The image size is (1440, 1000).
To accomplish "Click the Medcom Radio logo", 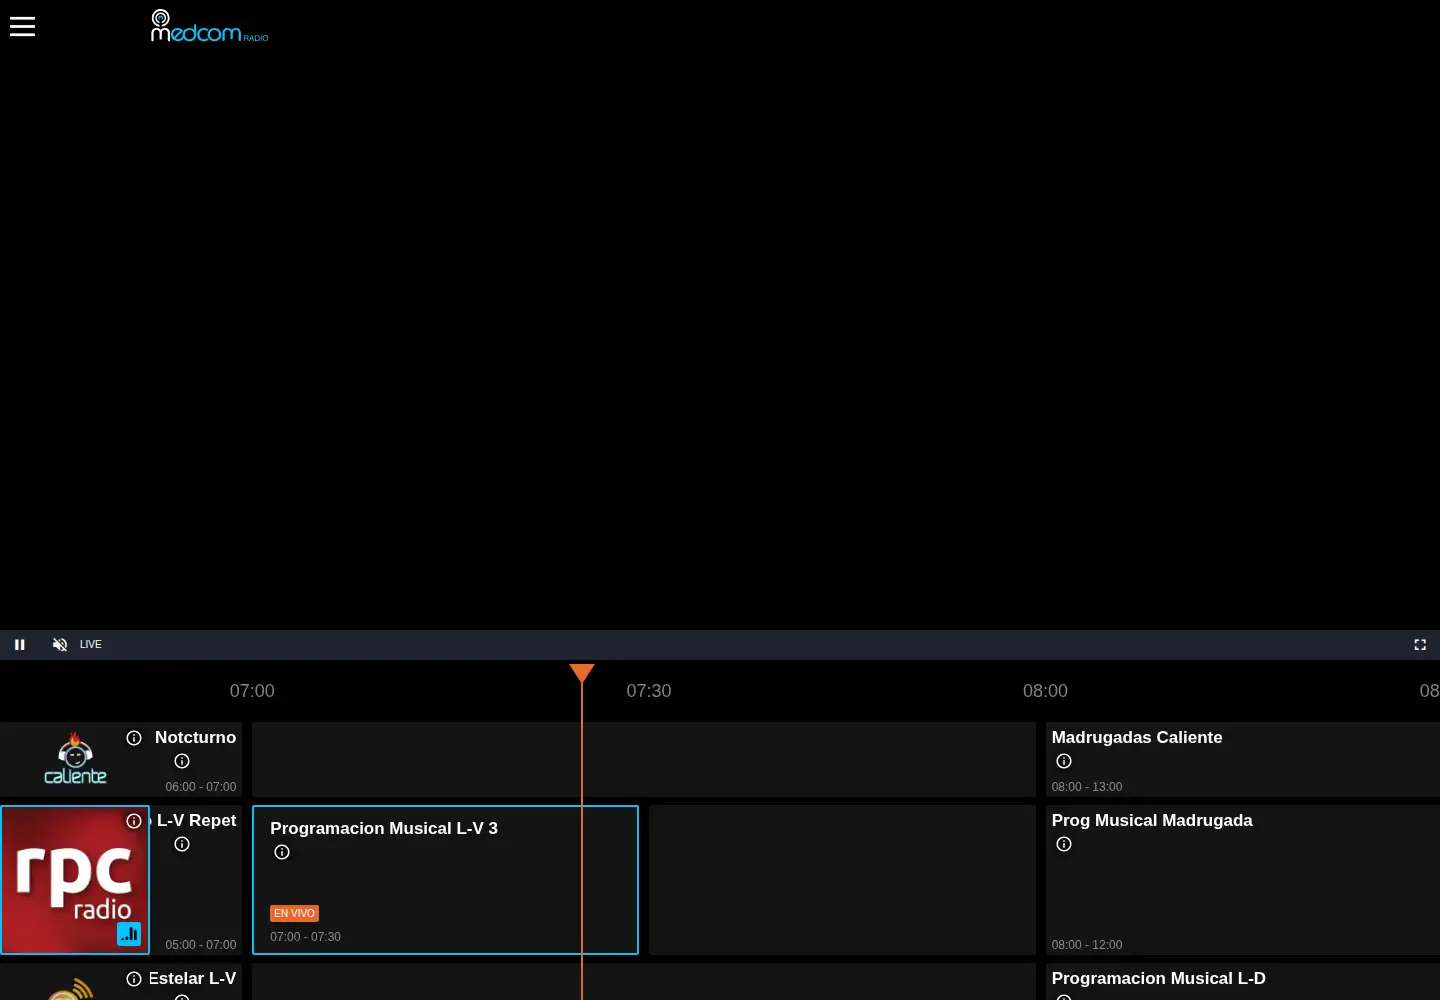I will pyautogui.click(x=210, y=26).
